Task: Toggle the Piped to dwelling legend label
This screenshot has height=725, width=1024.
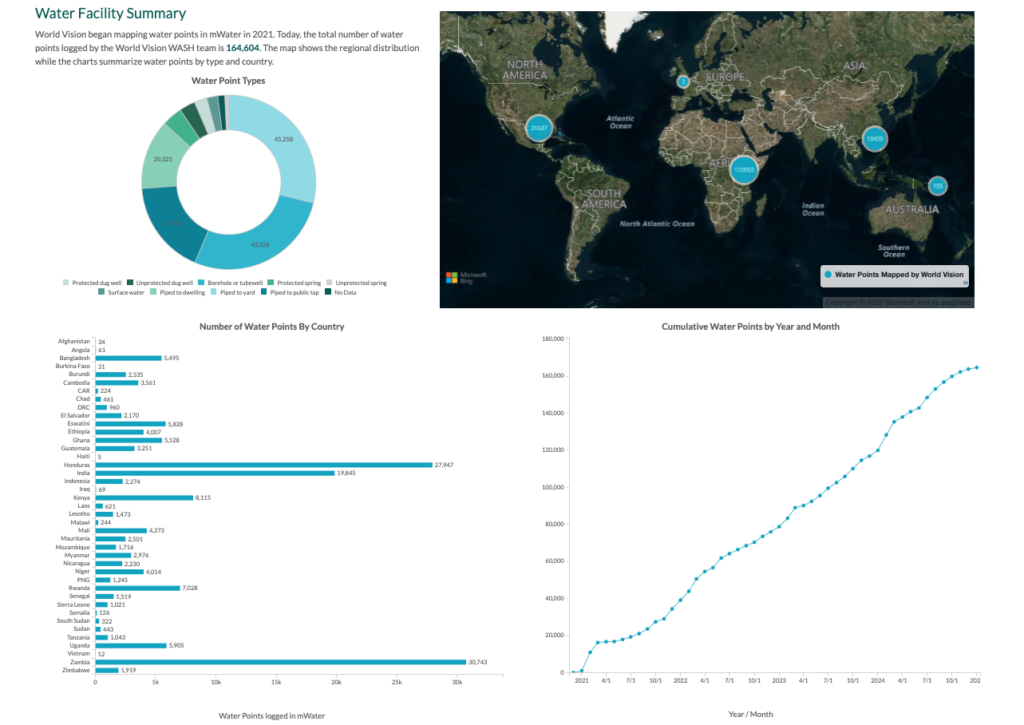Action: tap(182, 293)
